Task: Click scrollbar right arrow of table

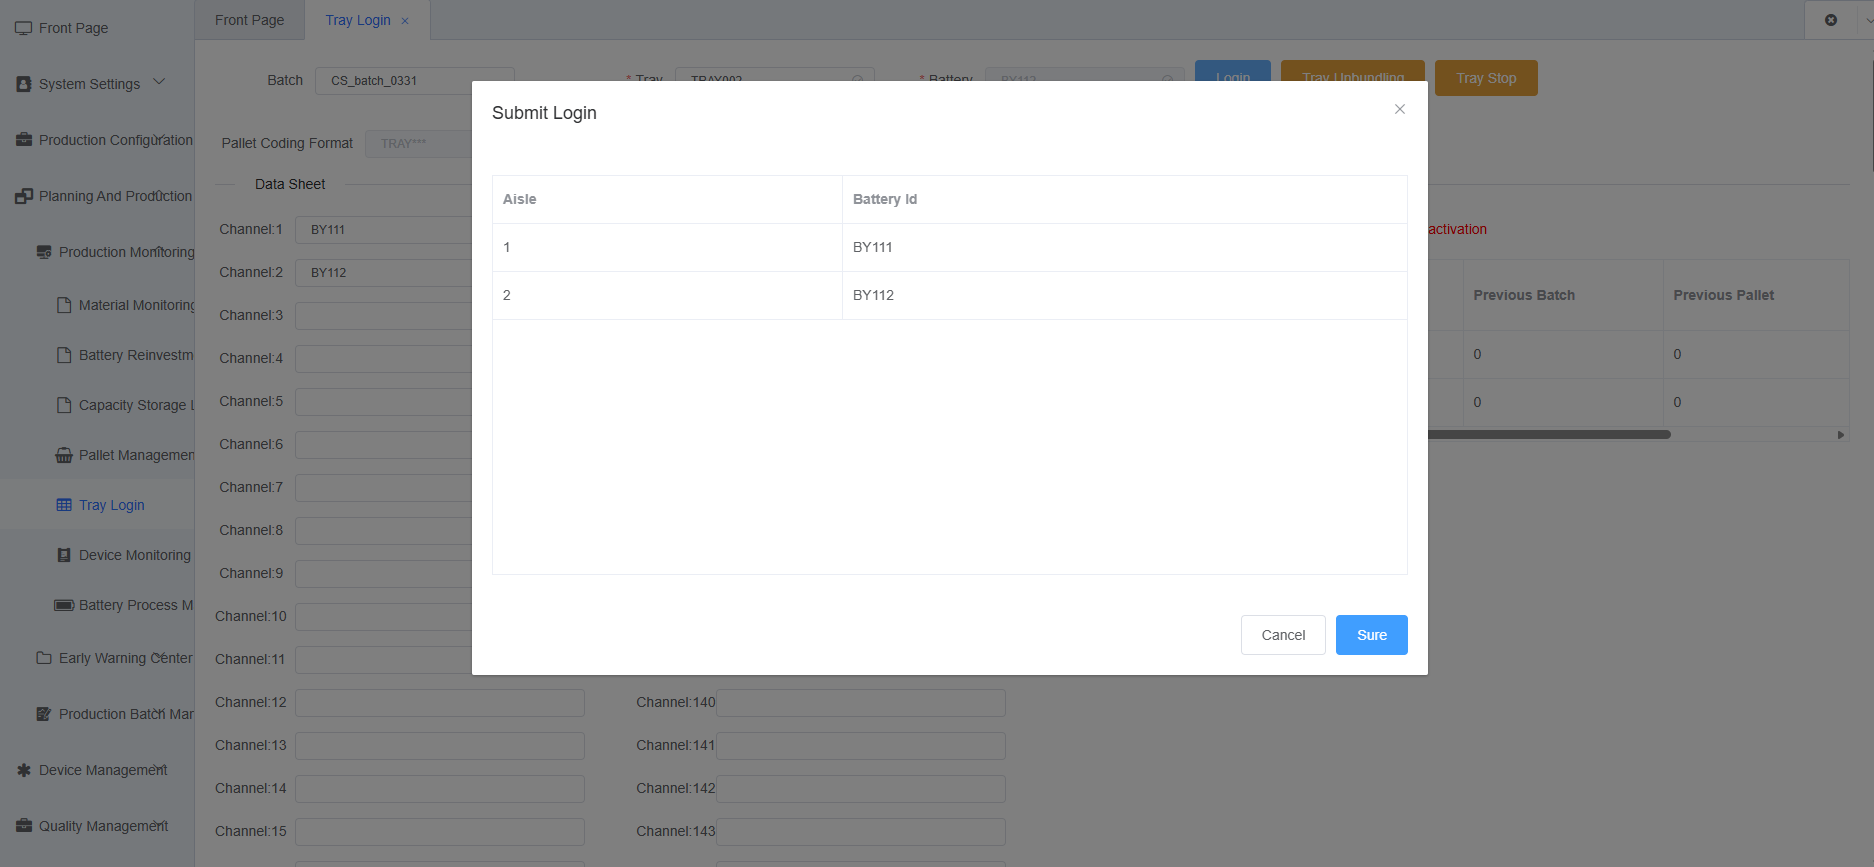Action: point(1841,435)
